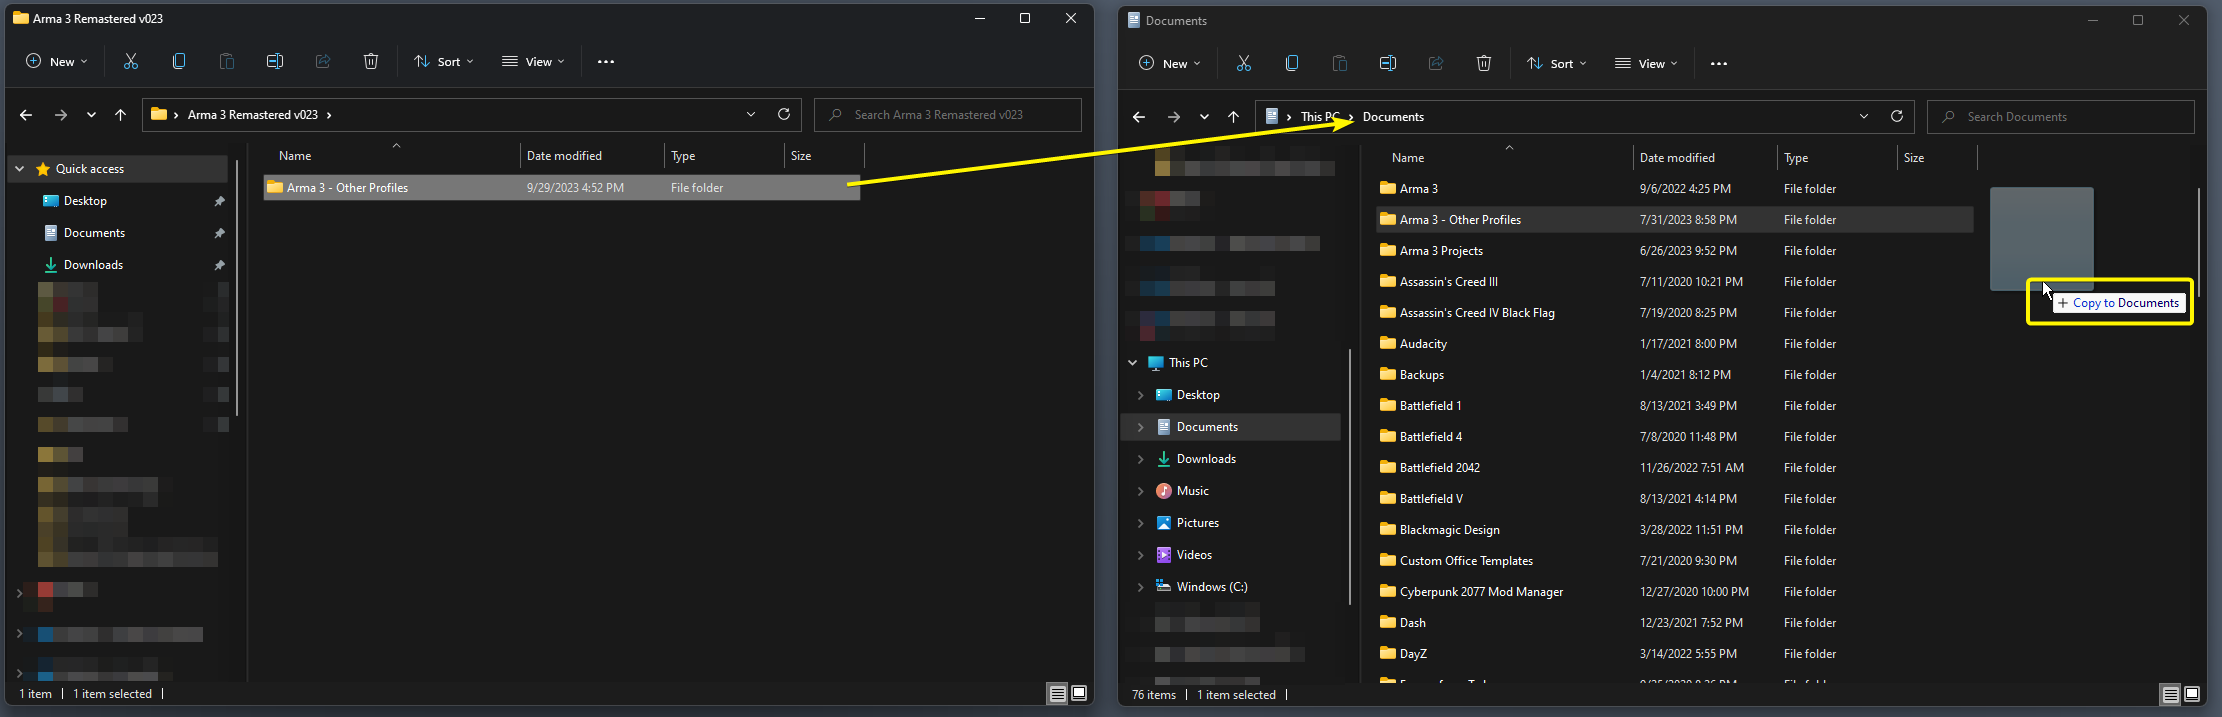2222x717 pixels.
Task: Click the Search Documents field
Action: coord(2061,117)
